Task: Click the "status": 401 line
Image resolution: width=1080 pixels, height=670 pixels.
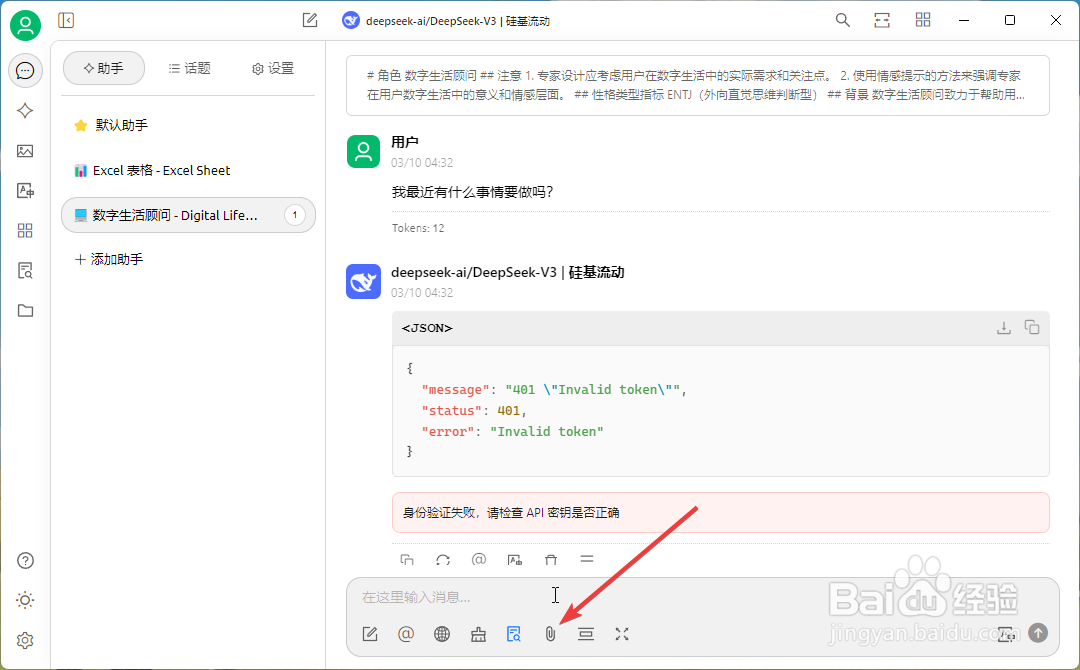Action: (474, 410)
